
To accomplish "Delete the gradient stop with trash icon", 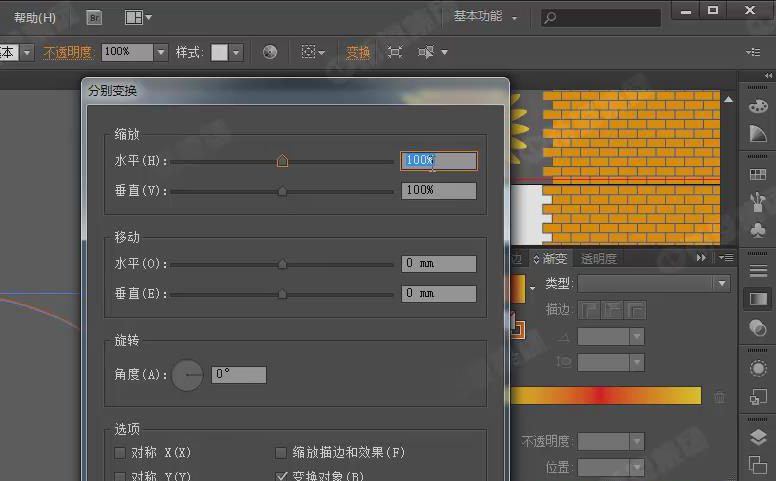I will 719,397.
